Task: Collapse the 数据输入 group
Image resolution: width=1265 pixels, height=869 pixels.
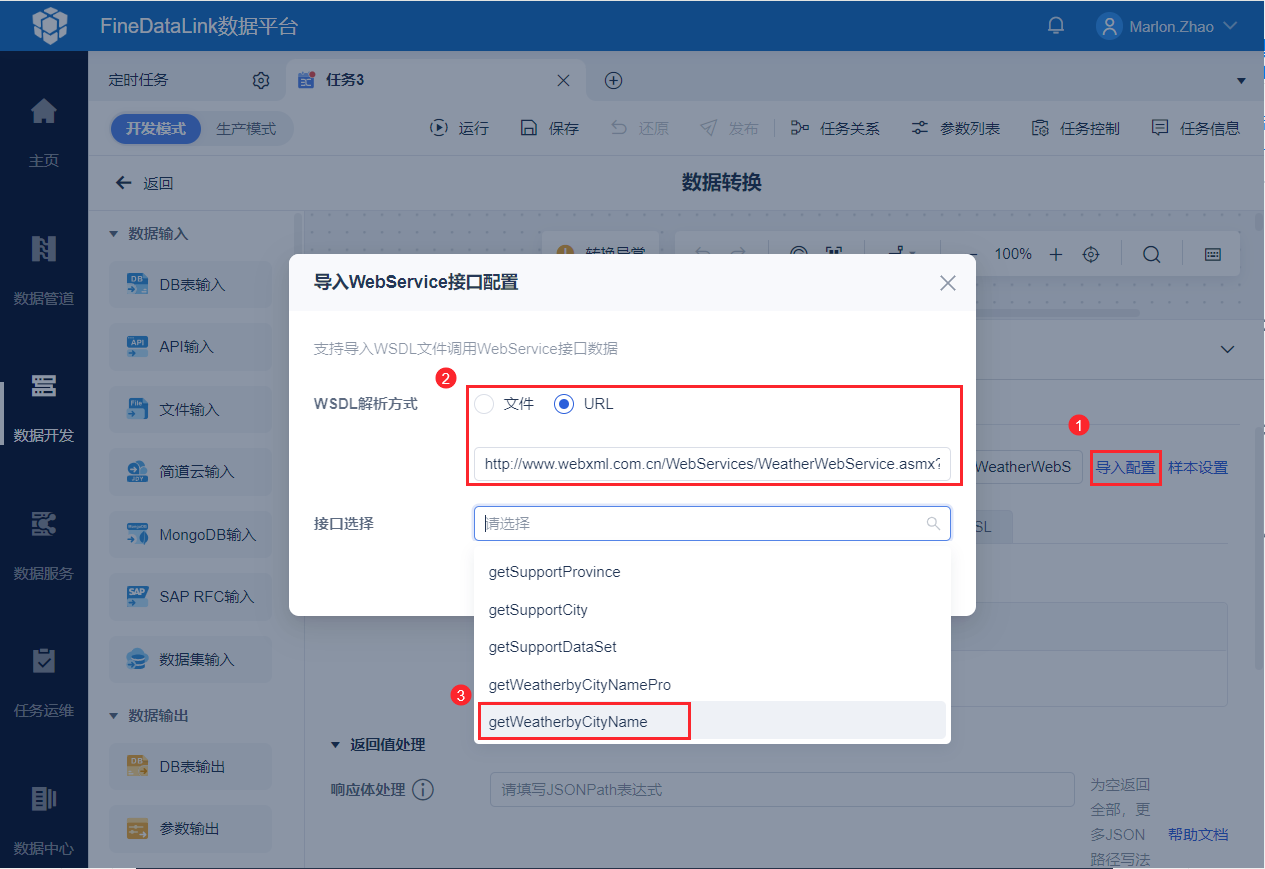Action: coord(113,234)
